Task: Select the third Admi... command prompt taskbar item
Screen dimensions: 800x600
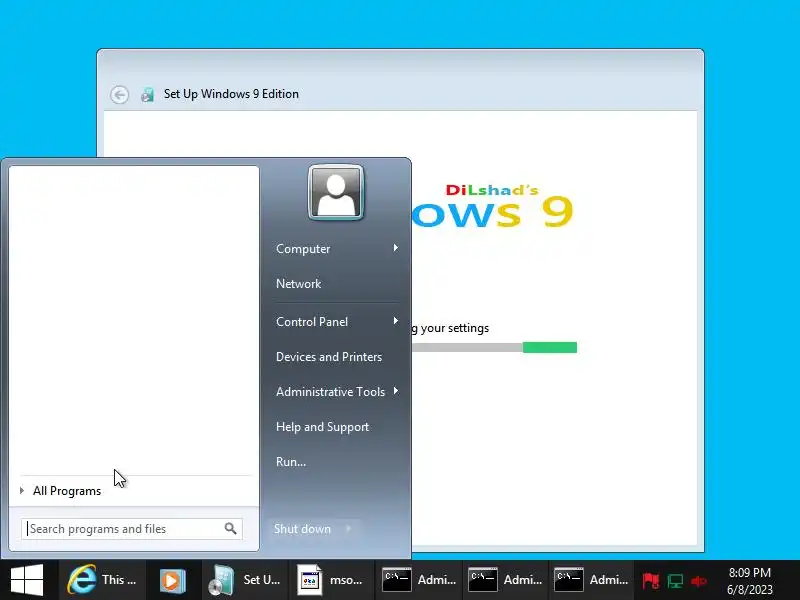Action: click(x=591, y=580)
